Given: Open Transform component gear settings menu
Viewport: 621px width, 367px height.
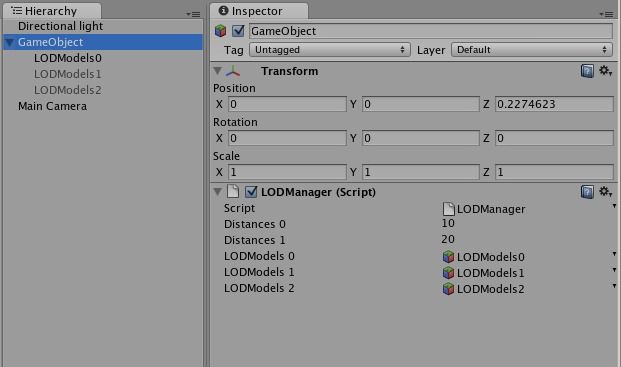Looking at the screenshot, I should tap(605, 71).
